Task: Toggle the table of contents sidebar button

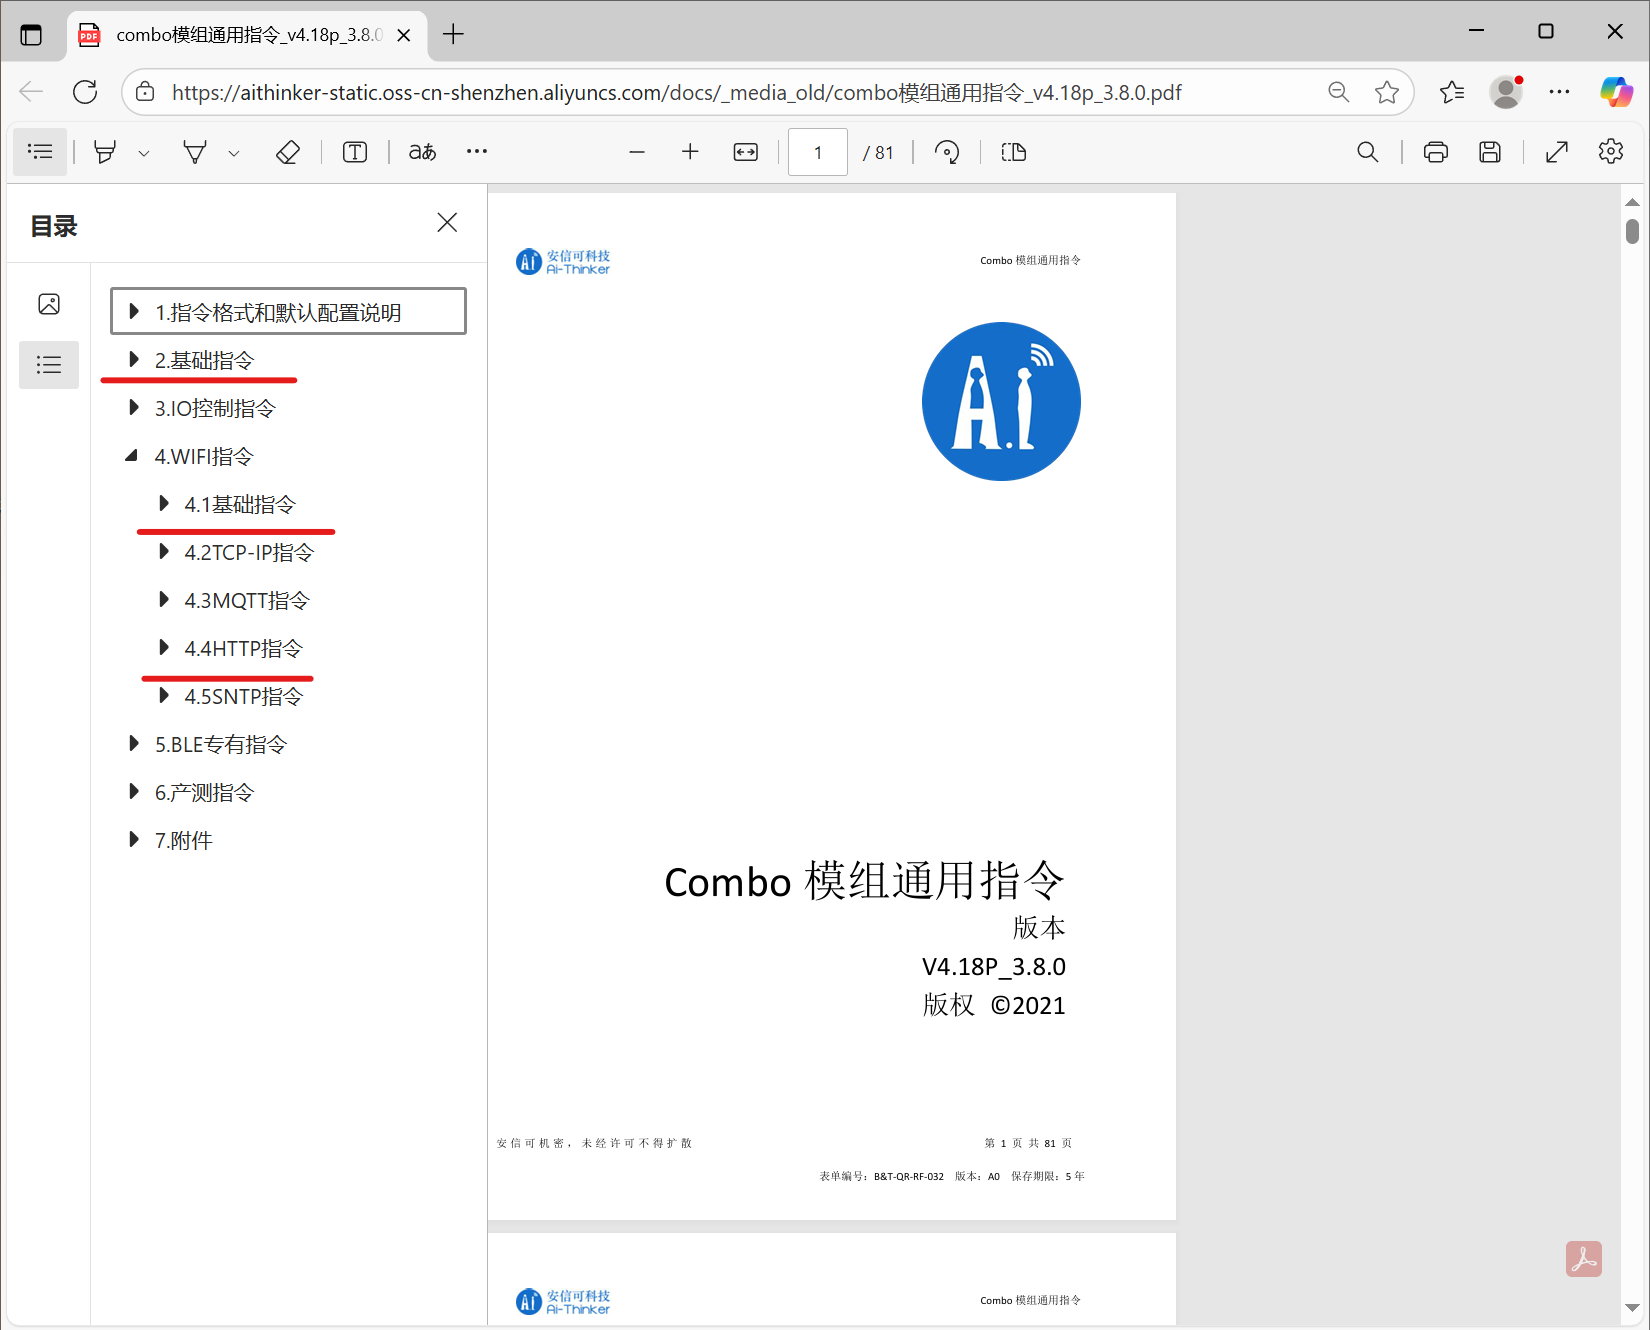Action: pos(40,152)
